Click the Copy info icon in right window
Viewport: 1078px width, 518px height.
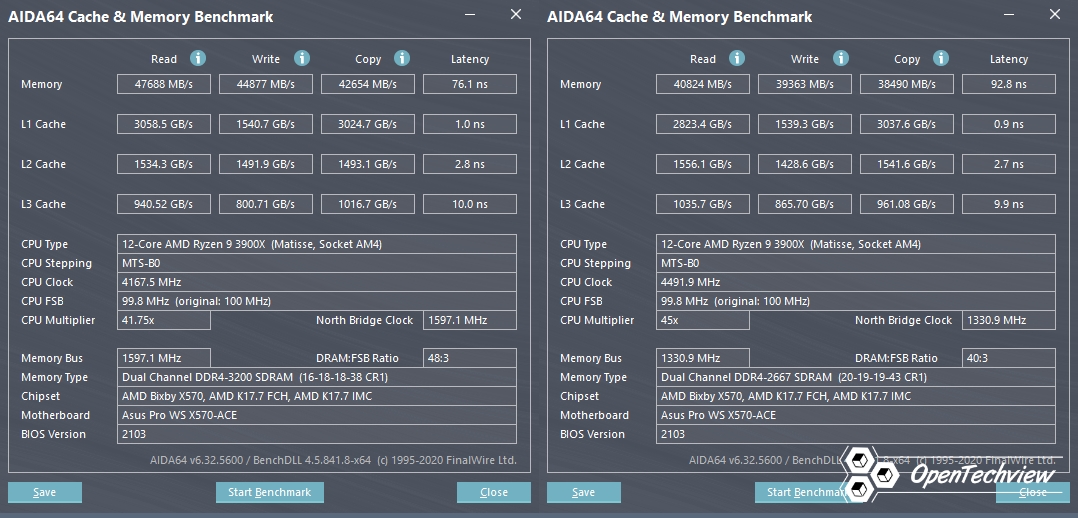(x=941, y=58)
